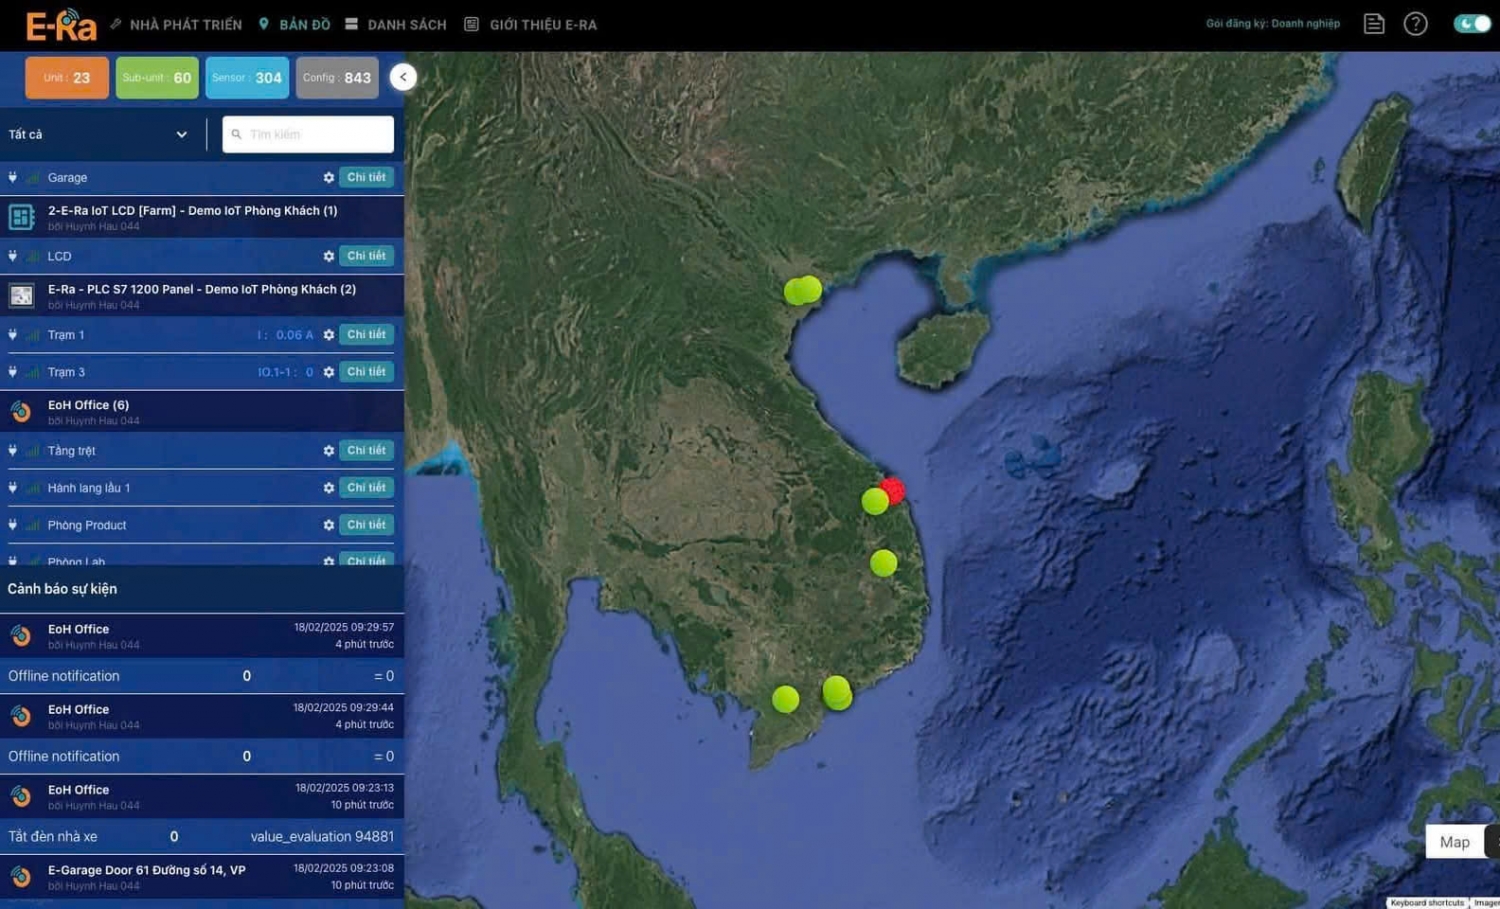
Task: Toggle the dark mode switch
Action: point(1471,24)
